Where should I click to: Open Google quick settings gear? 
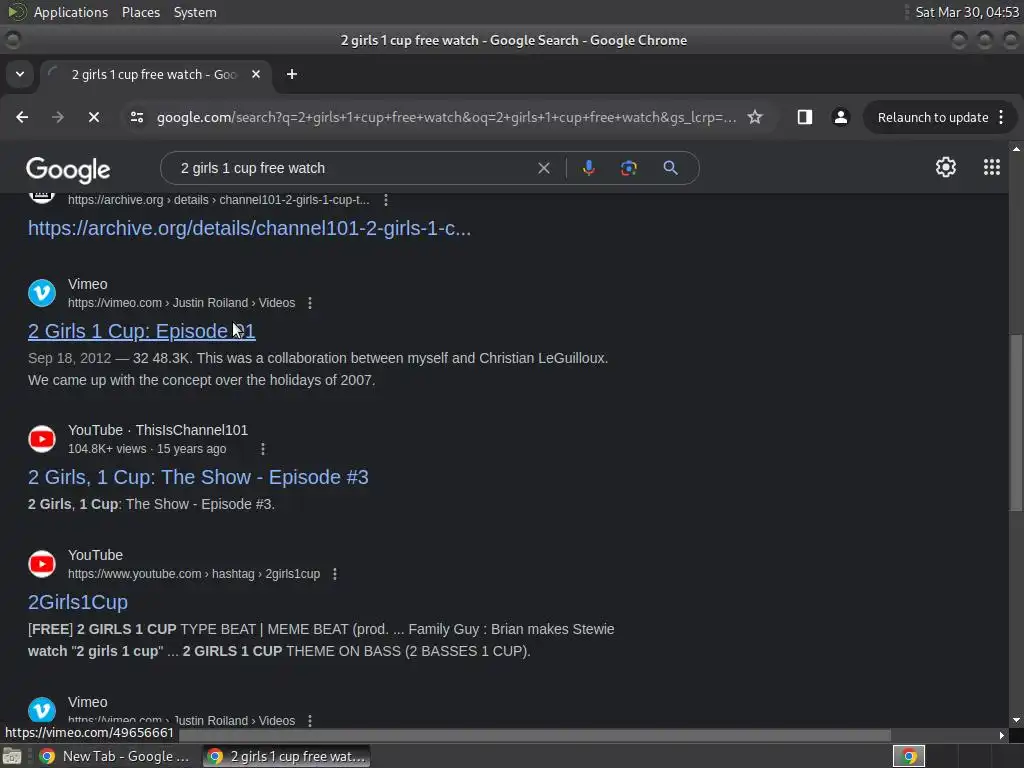tap(946, 167)
